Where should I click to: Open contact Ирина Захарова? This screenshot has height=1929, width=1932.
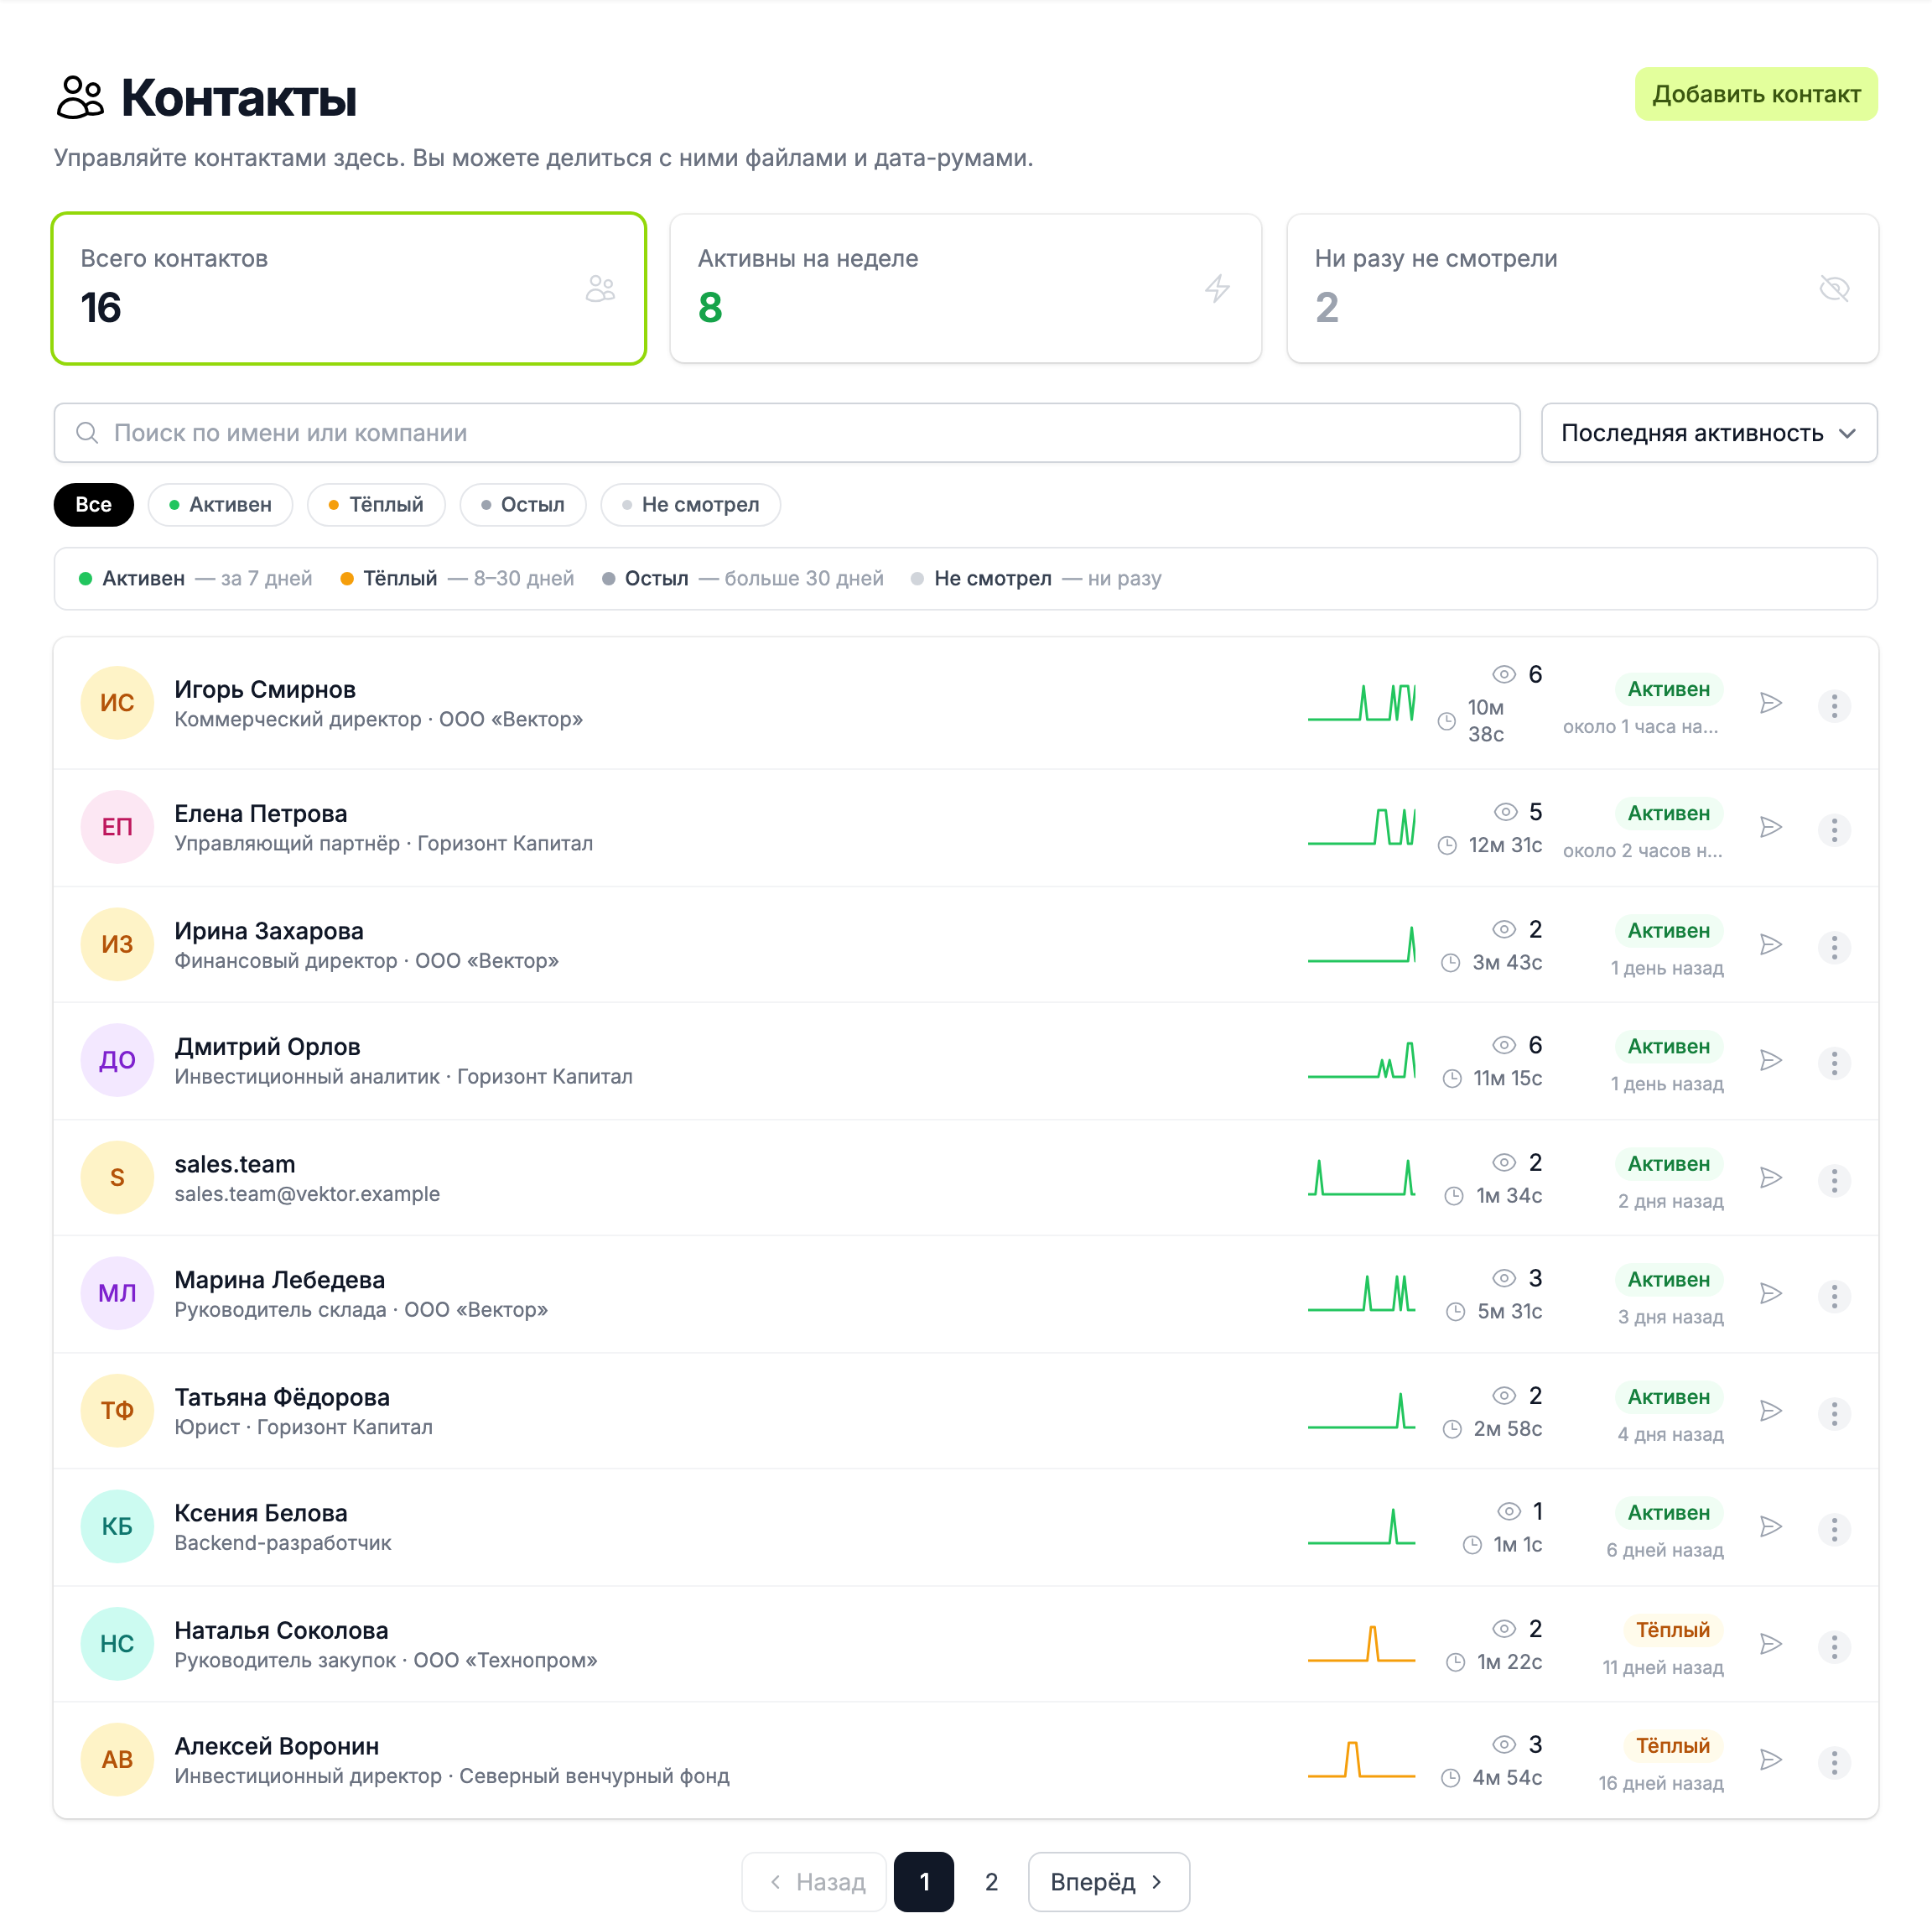(x=965, y=944)
